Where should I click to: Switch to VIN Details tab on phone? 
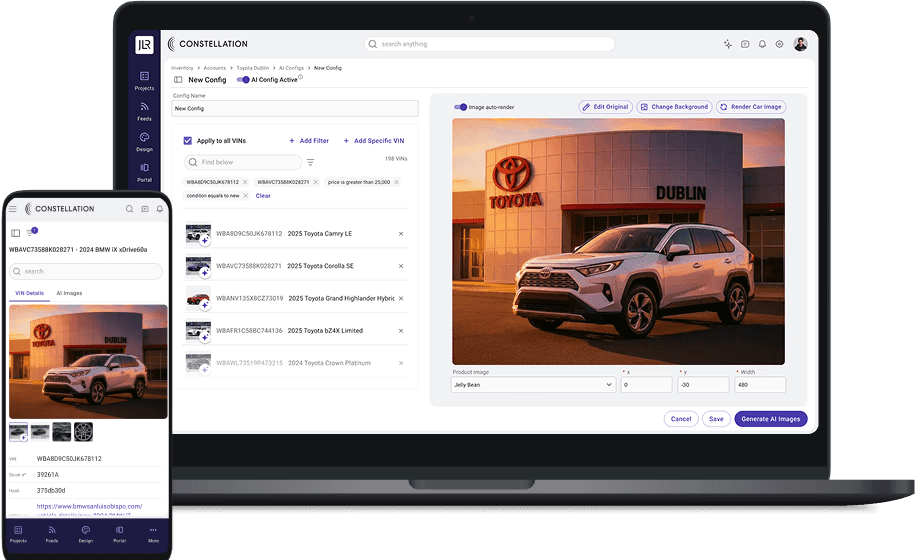[29, 293]
